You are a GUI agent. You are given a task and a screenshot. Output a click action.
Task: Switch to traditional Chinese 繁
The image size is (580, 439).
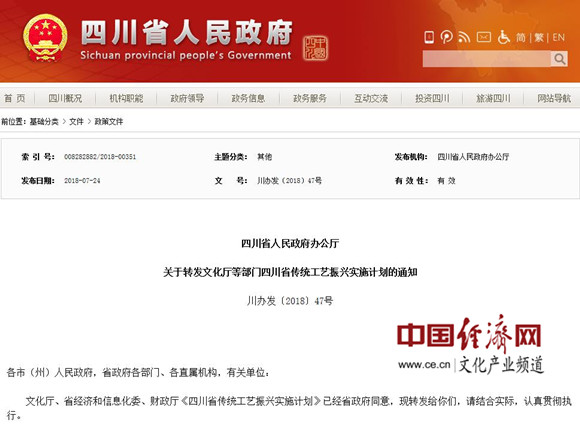point(539,37)
